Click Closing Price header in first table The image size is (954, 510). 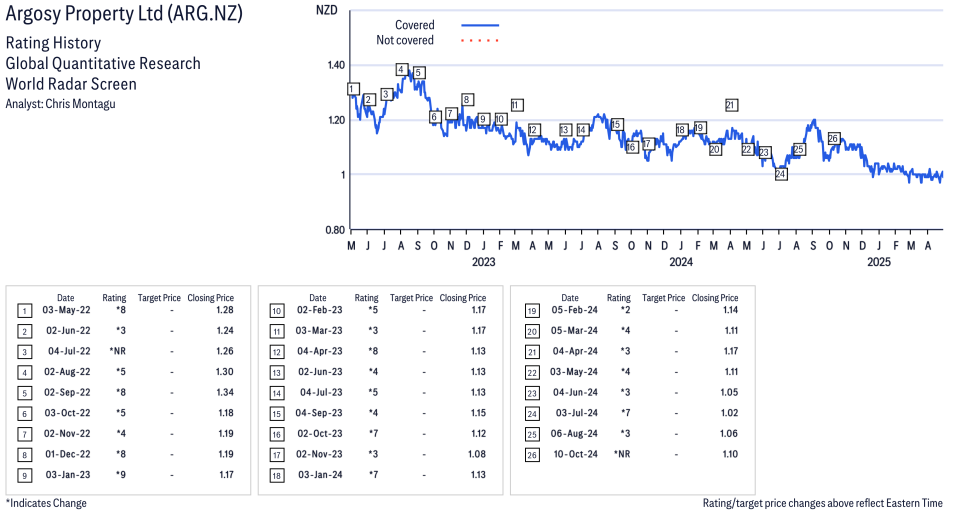(211, 298)
